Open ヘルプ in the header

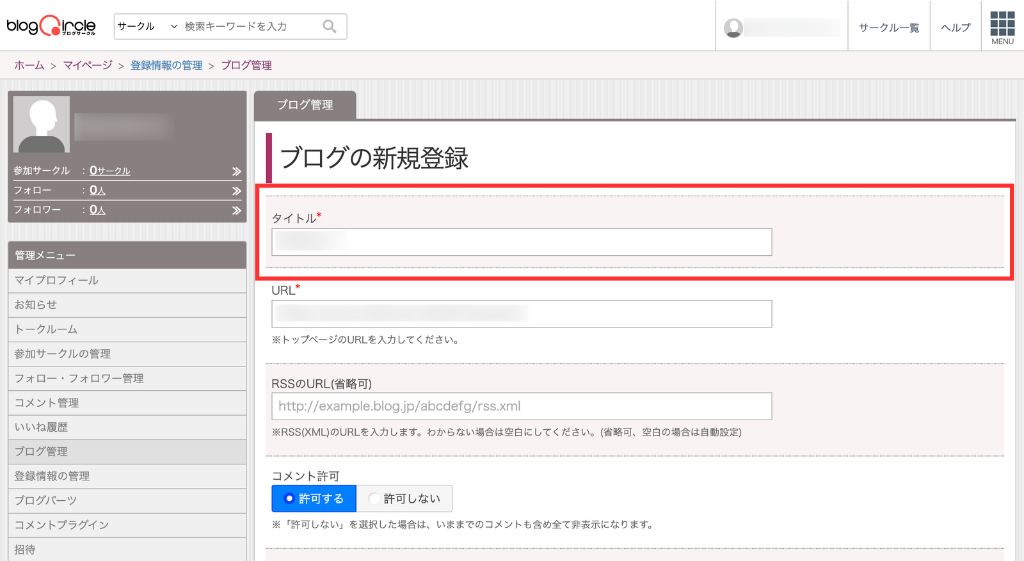click(x=955, y=27)
